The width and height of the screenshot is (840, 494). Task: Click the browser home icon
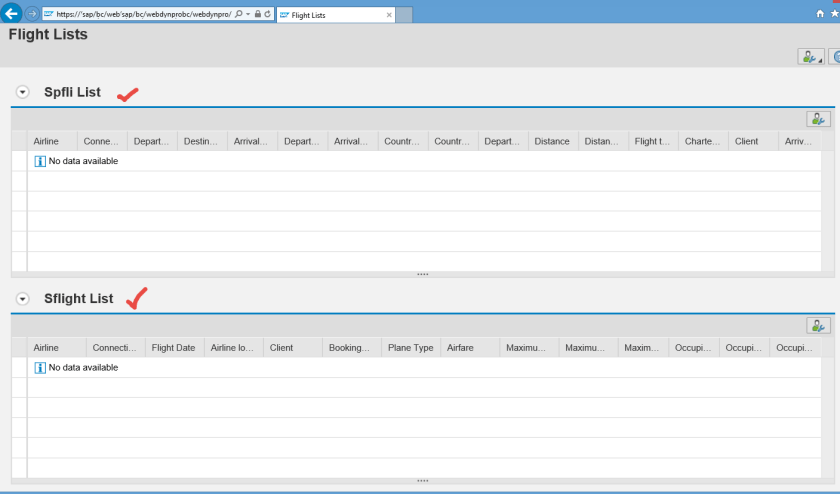820,13
